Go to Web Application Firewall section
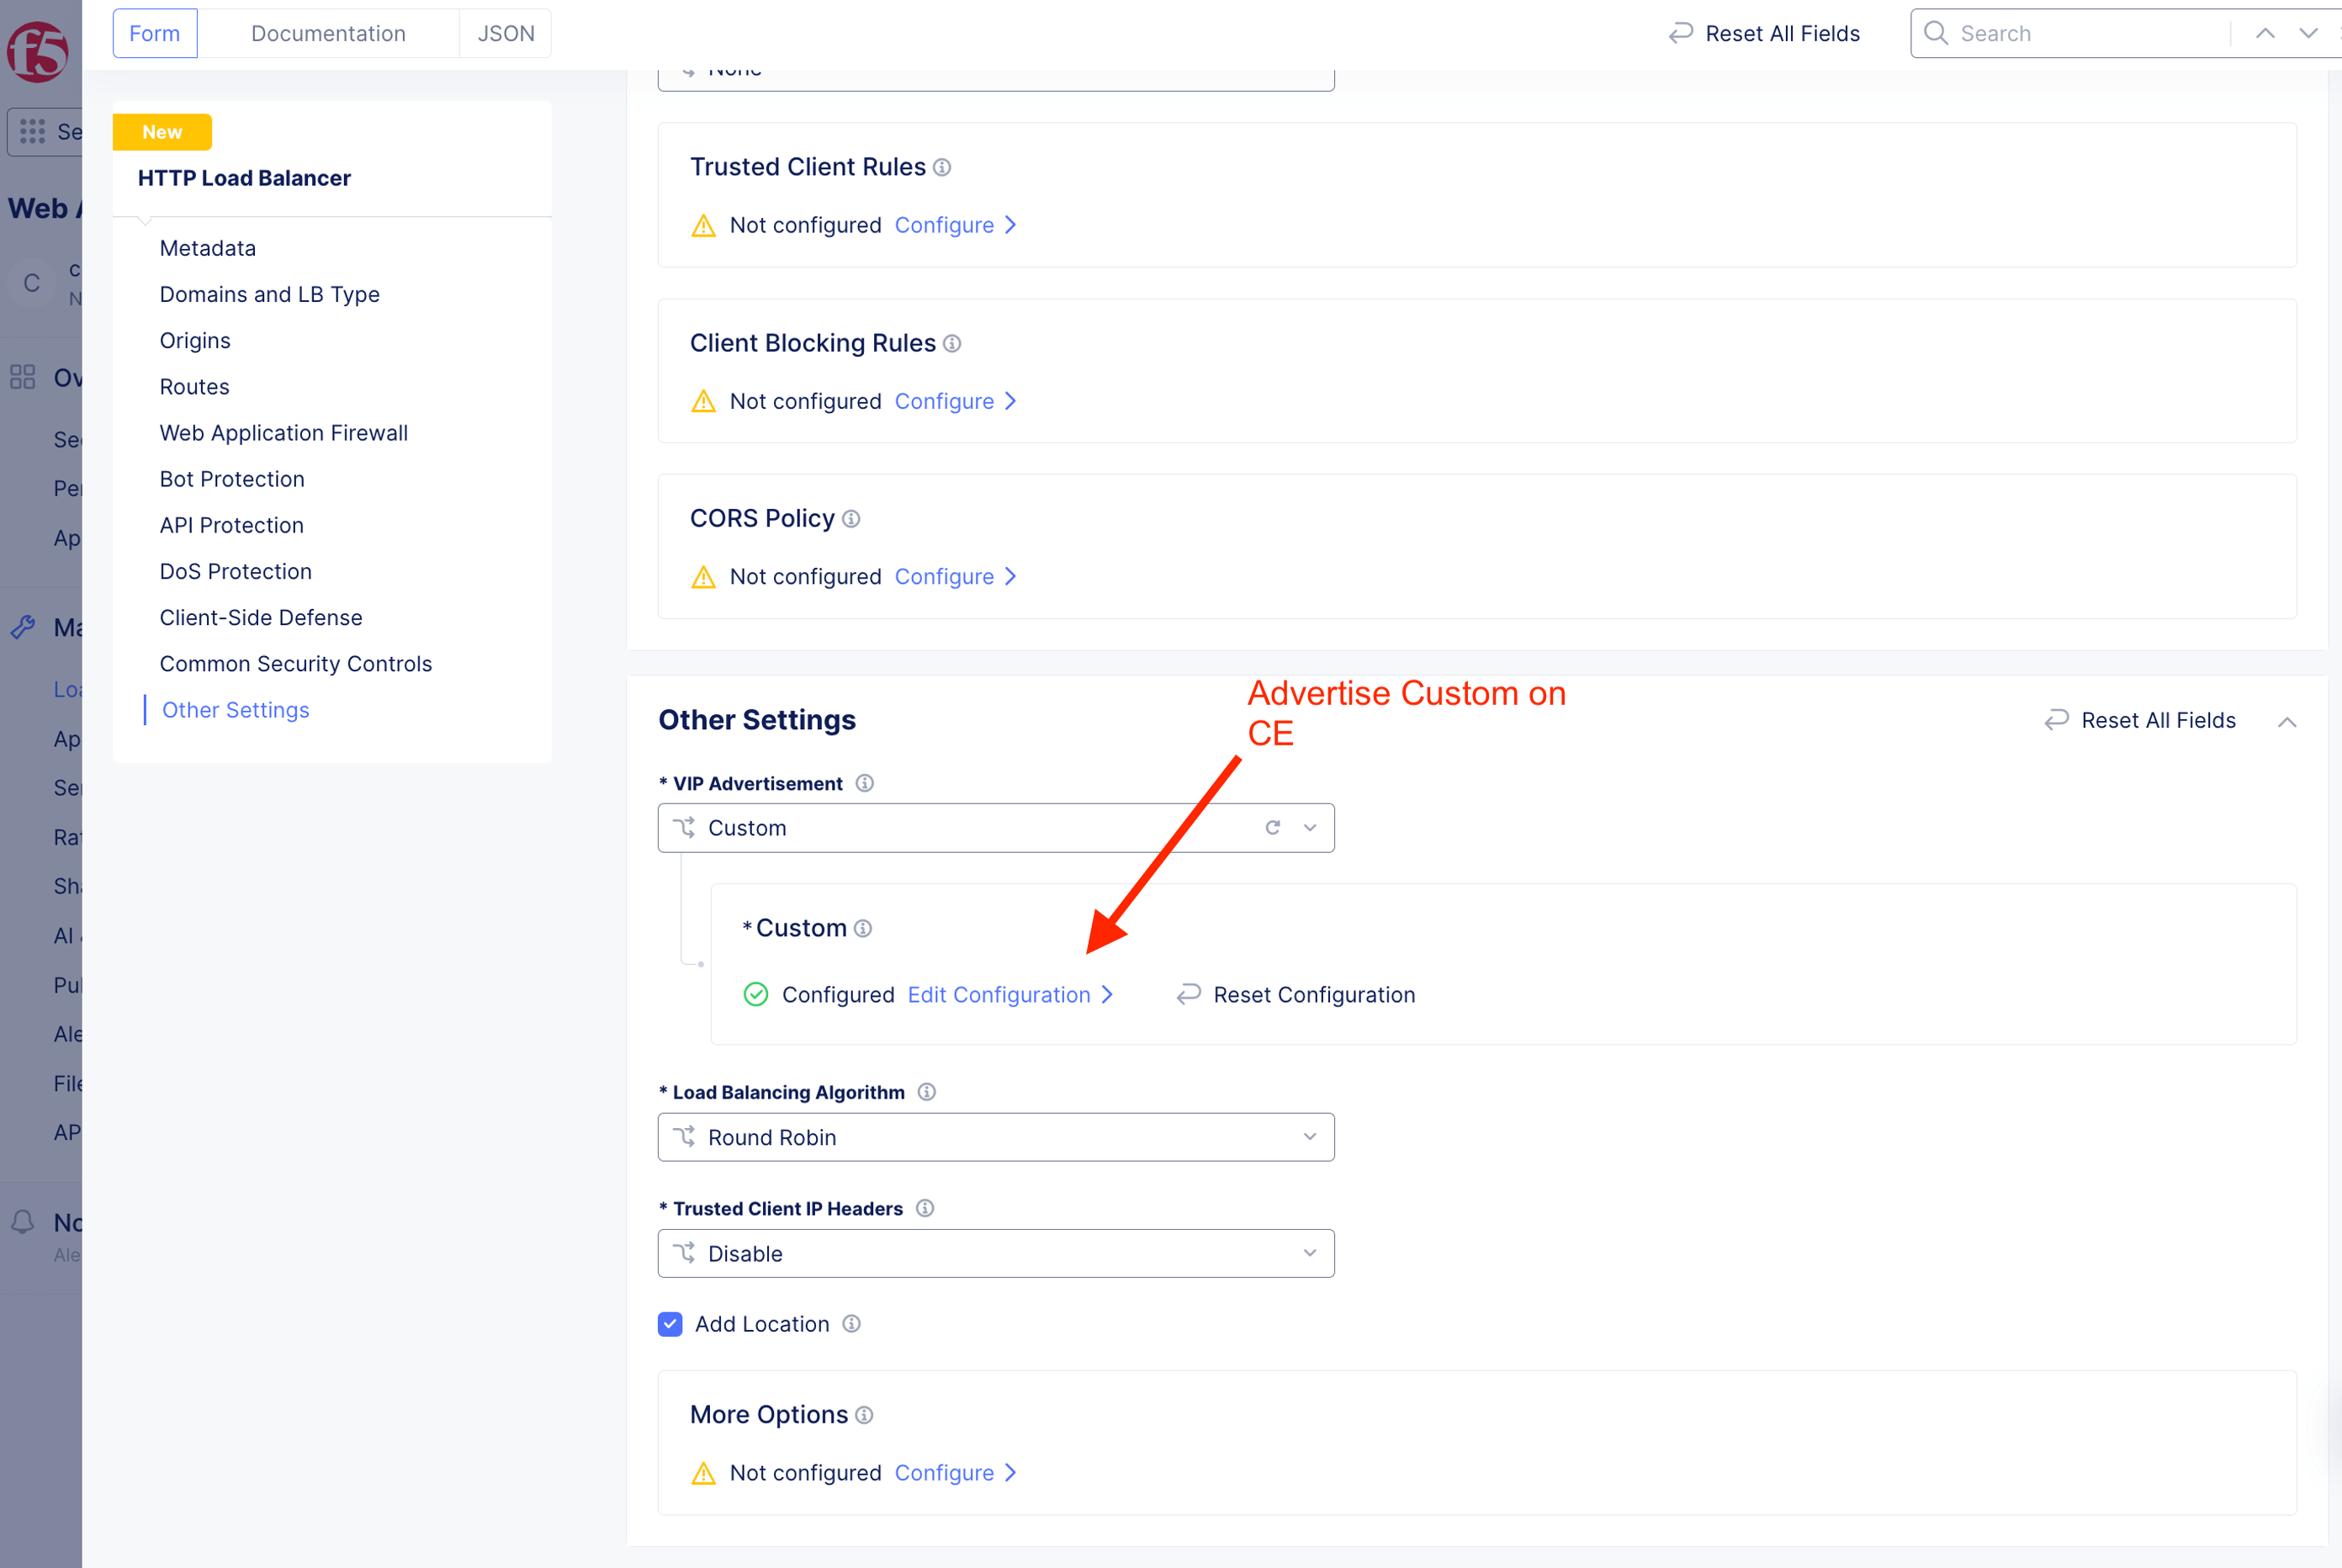 click(x=283, y=433)
